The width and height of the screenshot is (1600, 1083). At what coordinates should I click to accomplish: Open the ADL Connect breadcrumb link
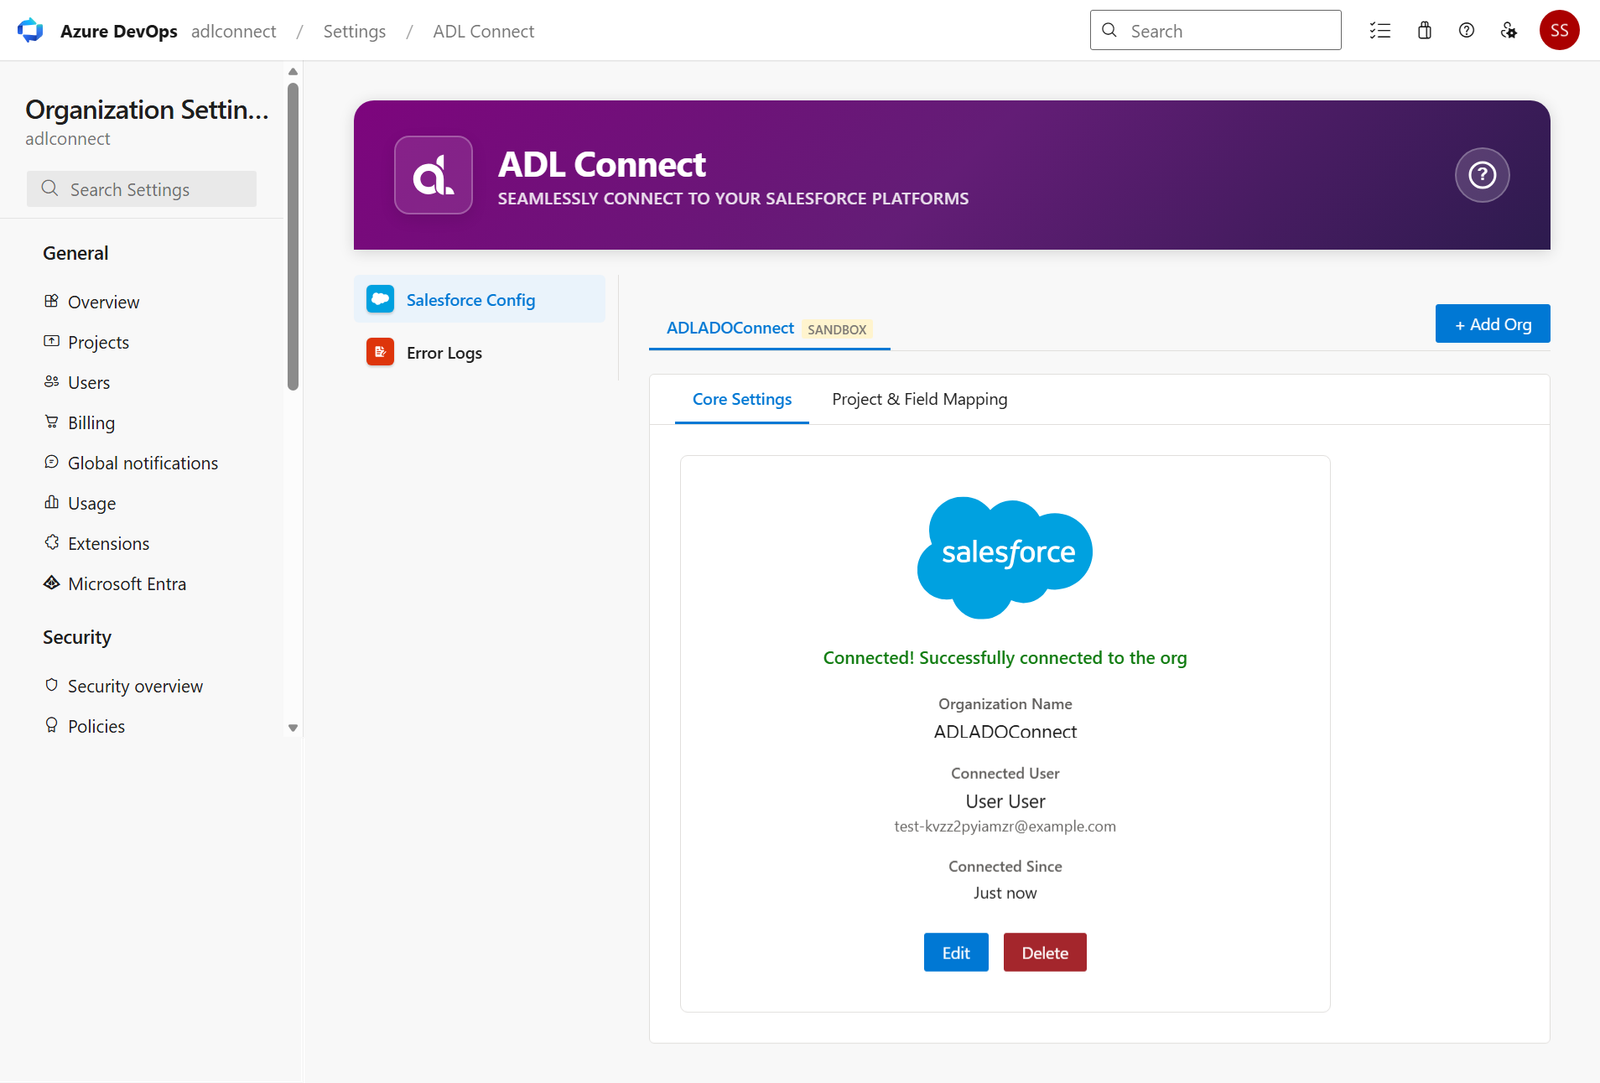point(484,31)
